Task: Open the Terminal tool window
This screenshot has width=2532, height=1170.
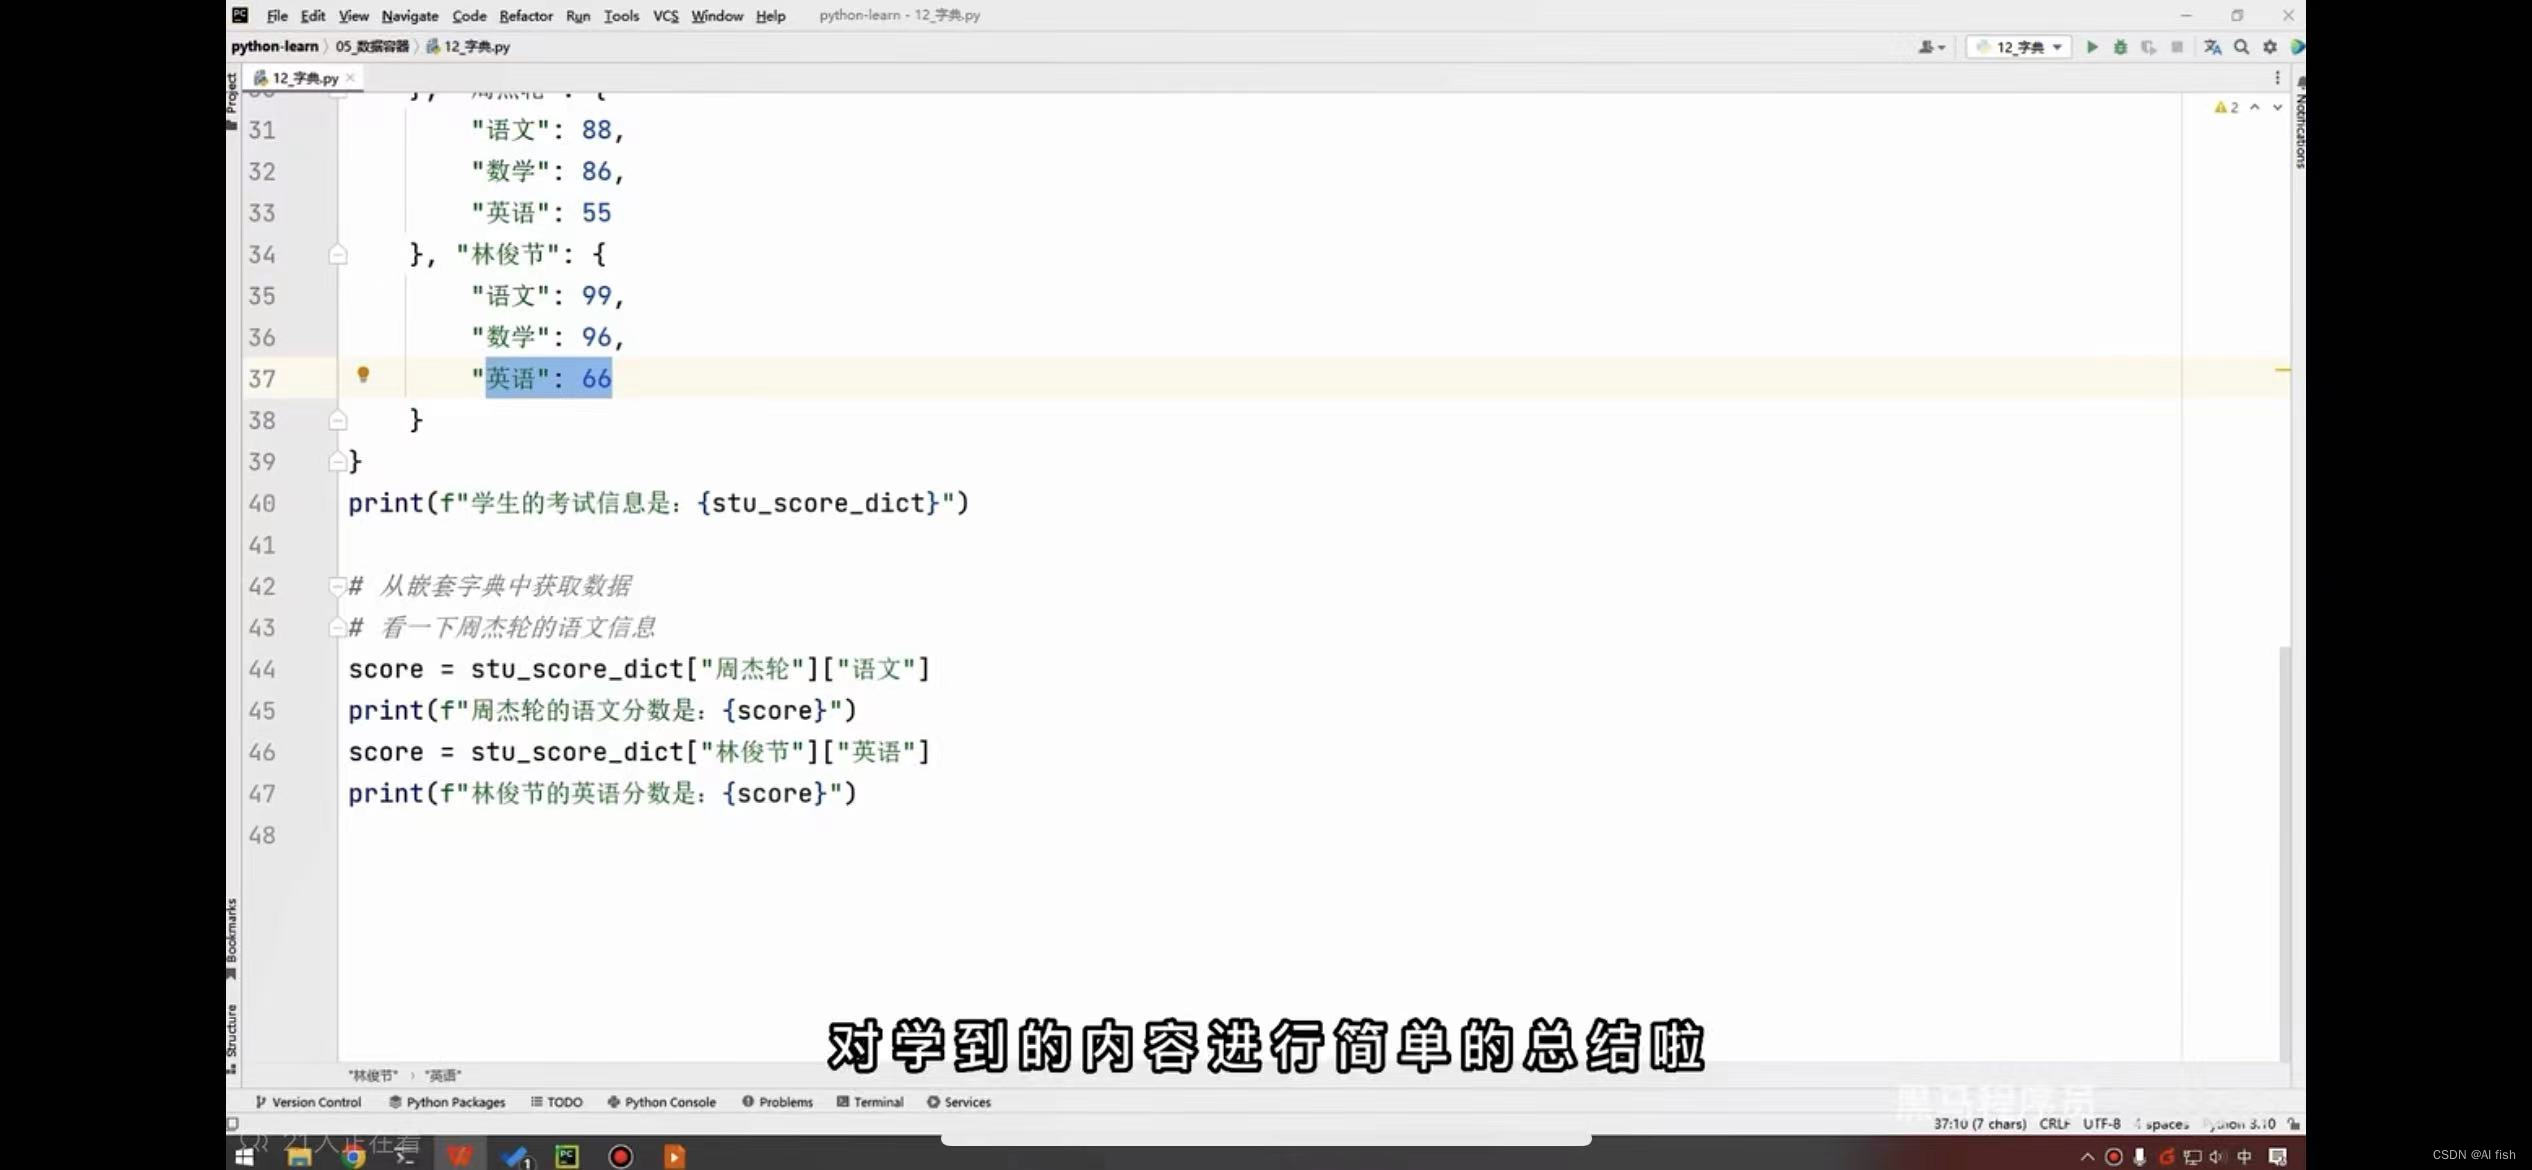Action: click(x=870, y=1102)
